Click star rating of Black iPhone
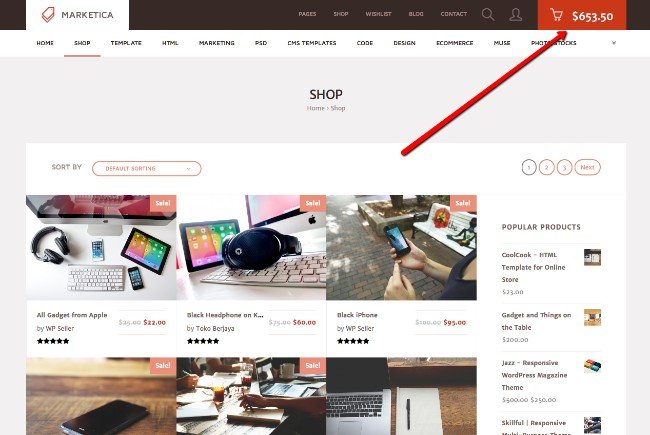 pyautogui.click(x=353, y=341)
